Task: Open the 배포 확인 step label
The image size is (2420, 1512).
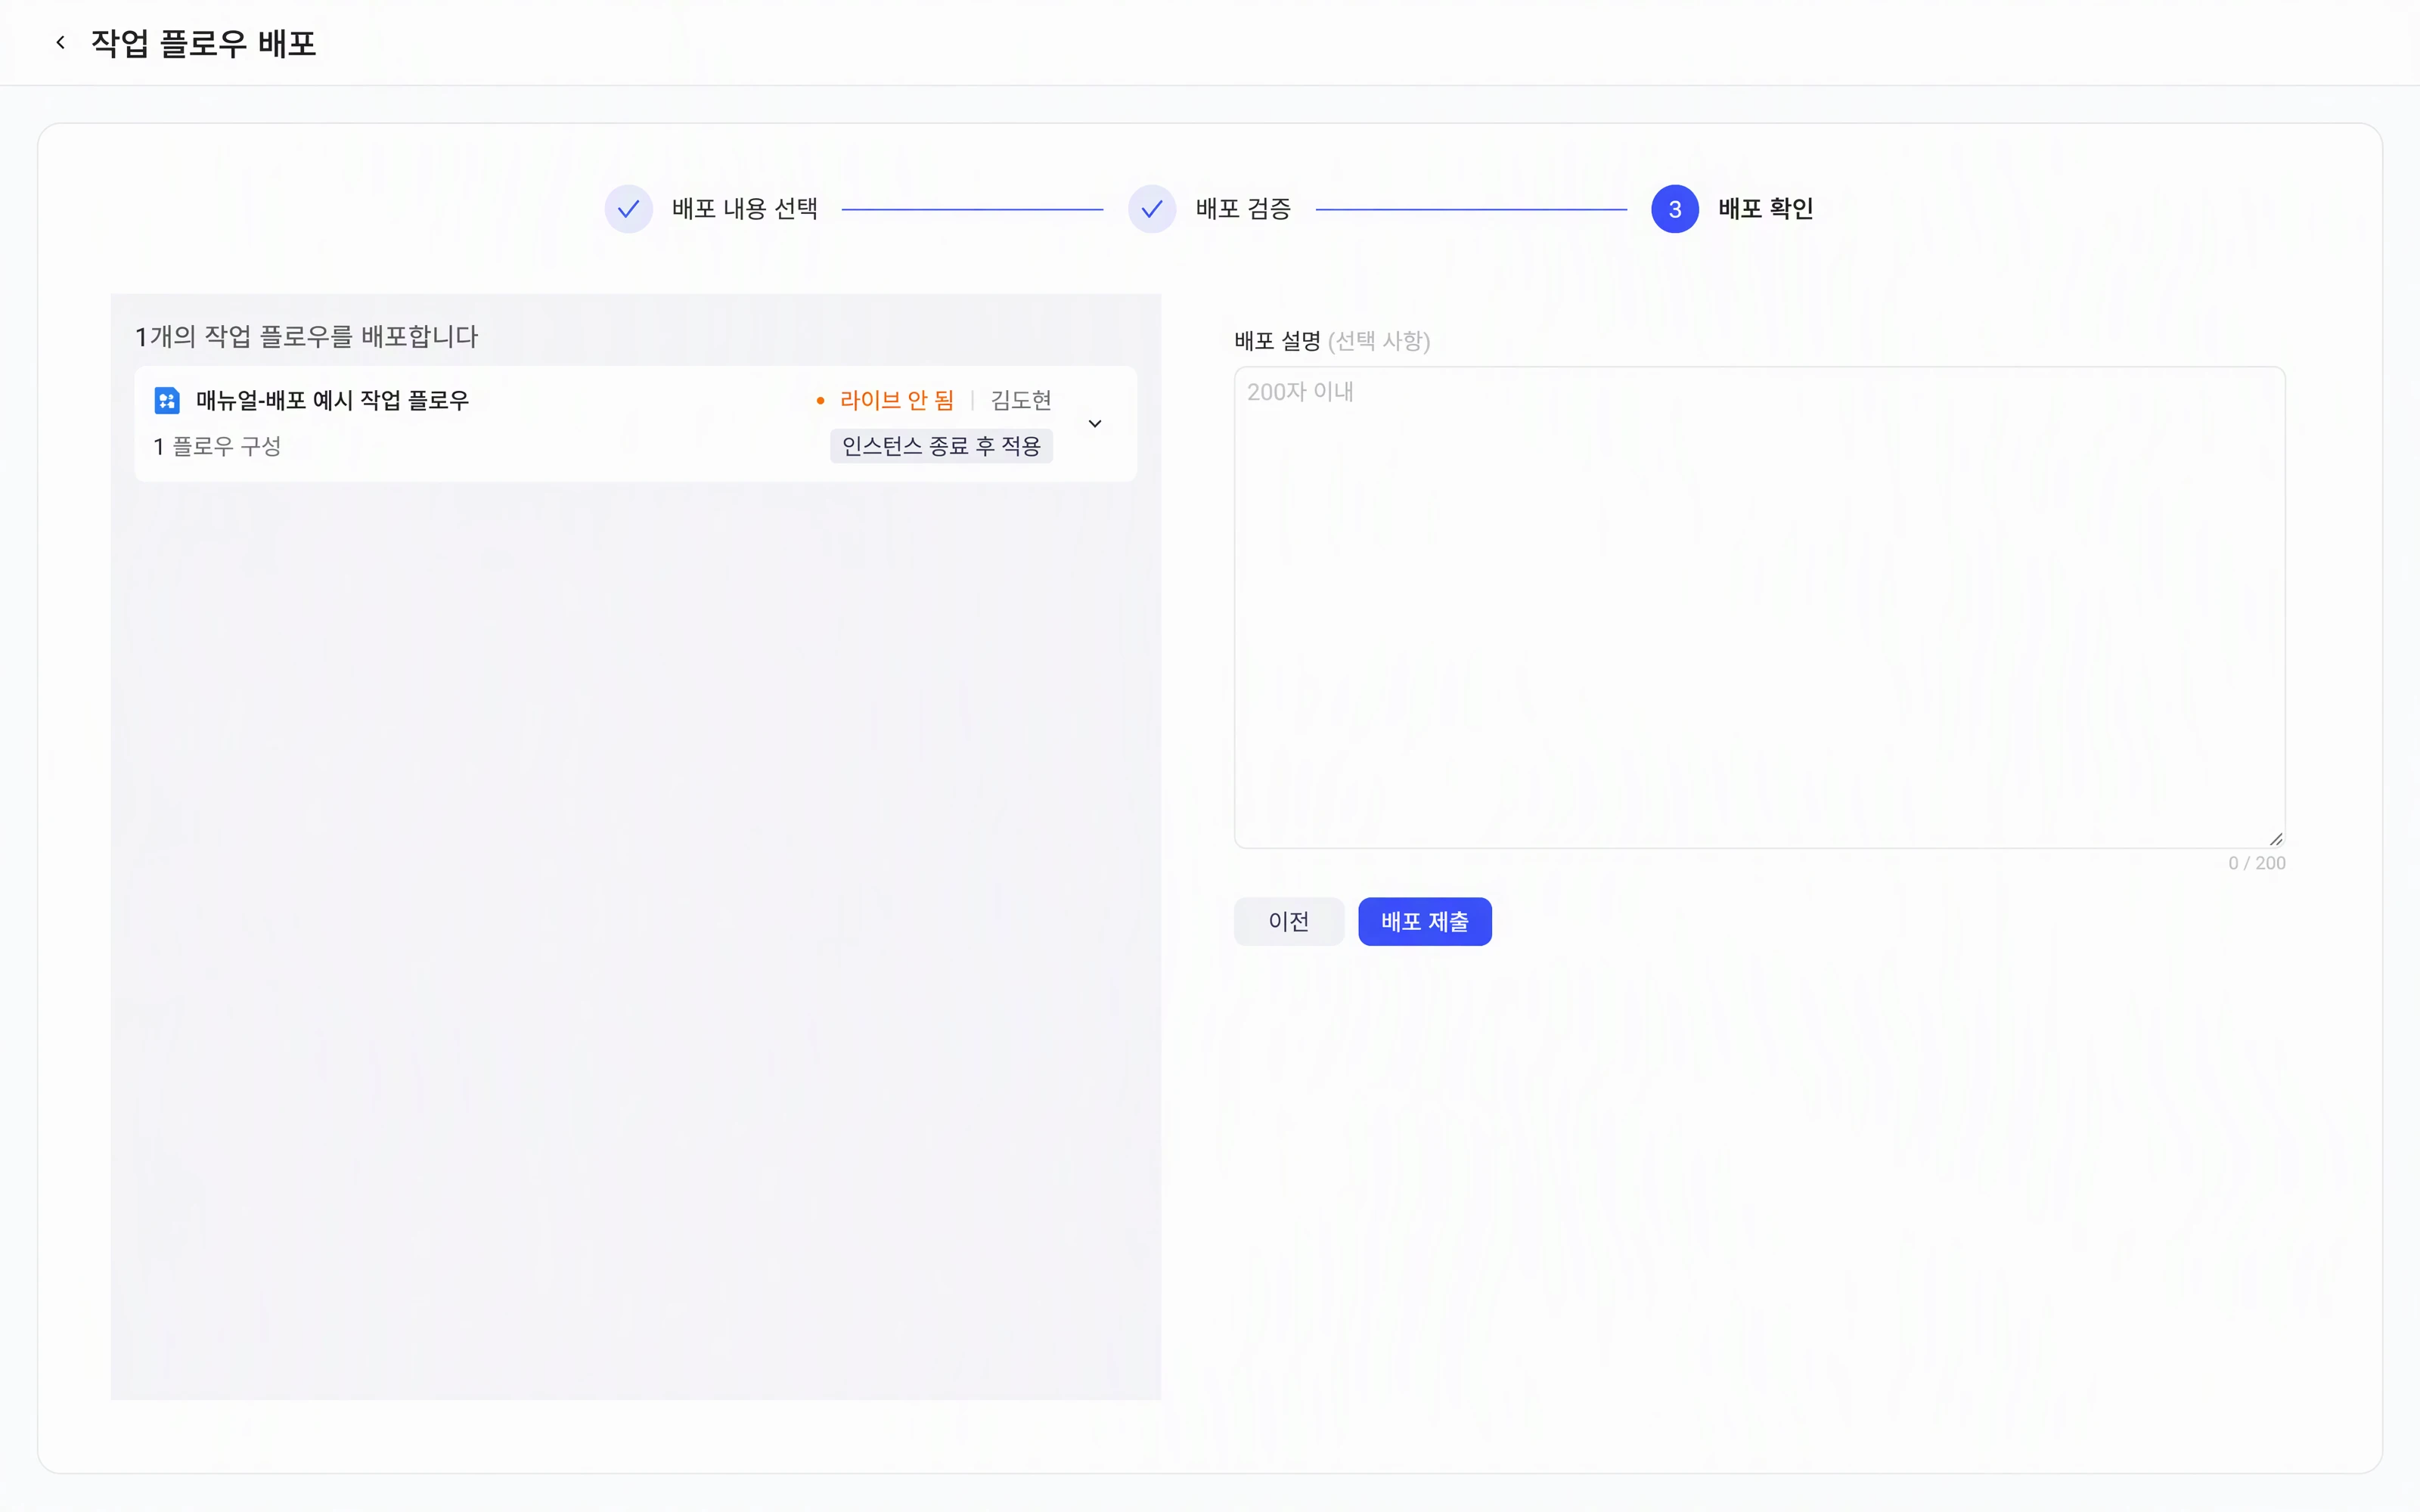Action: pos(1766,209)
